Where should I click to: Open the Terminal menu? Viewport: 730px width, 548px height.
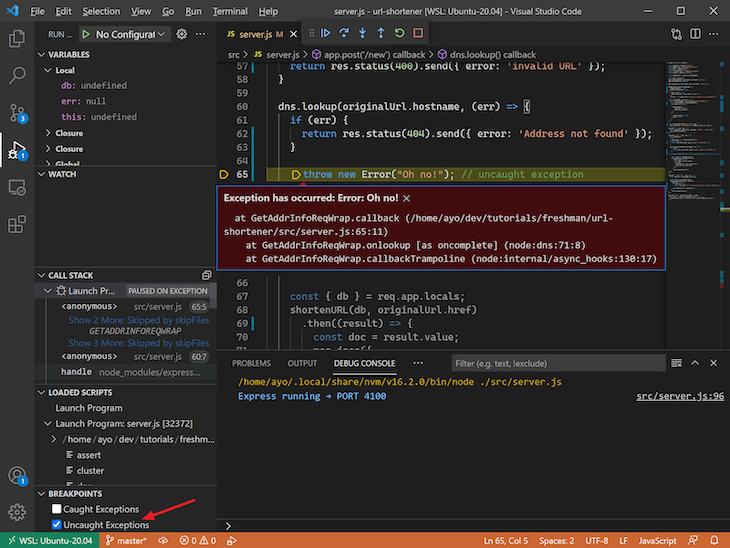[230, 11]
